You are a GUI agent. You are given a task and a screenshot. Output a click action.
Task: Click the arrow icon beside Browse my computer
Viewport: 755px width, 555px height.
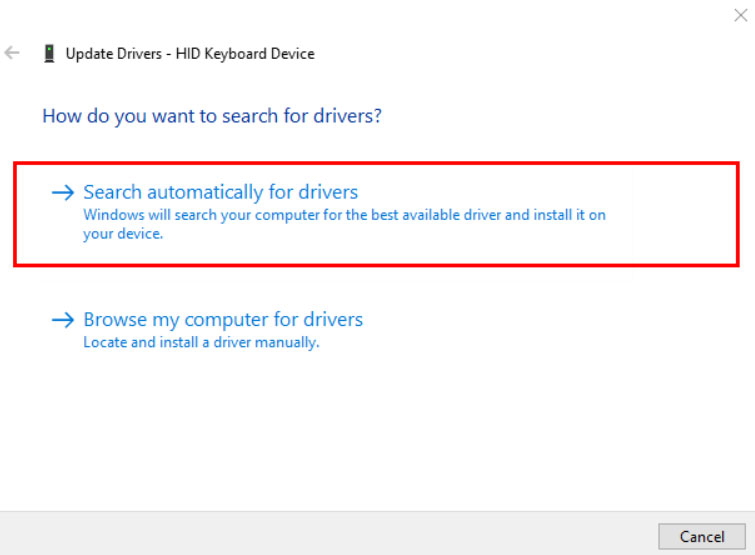[x=63, y=320]
